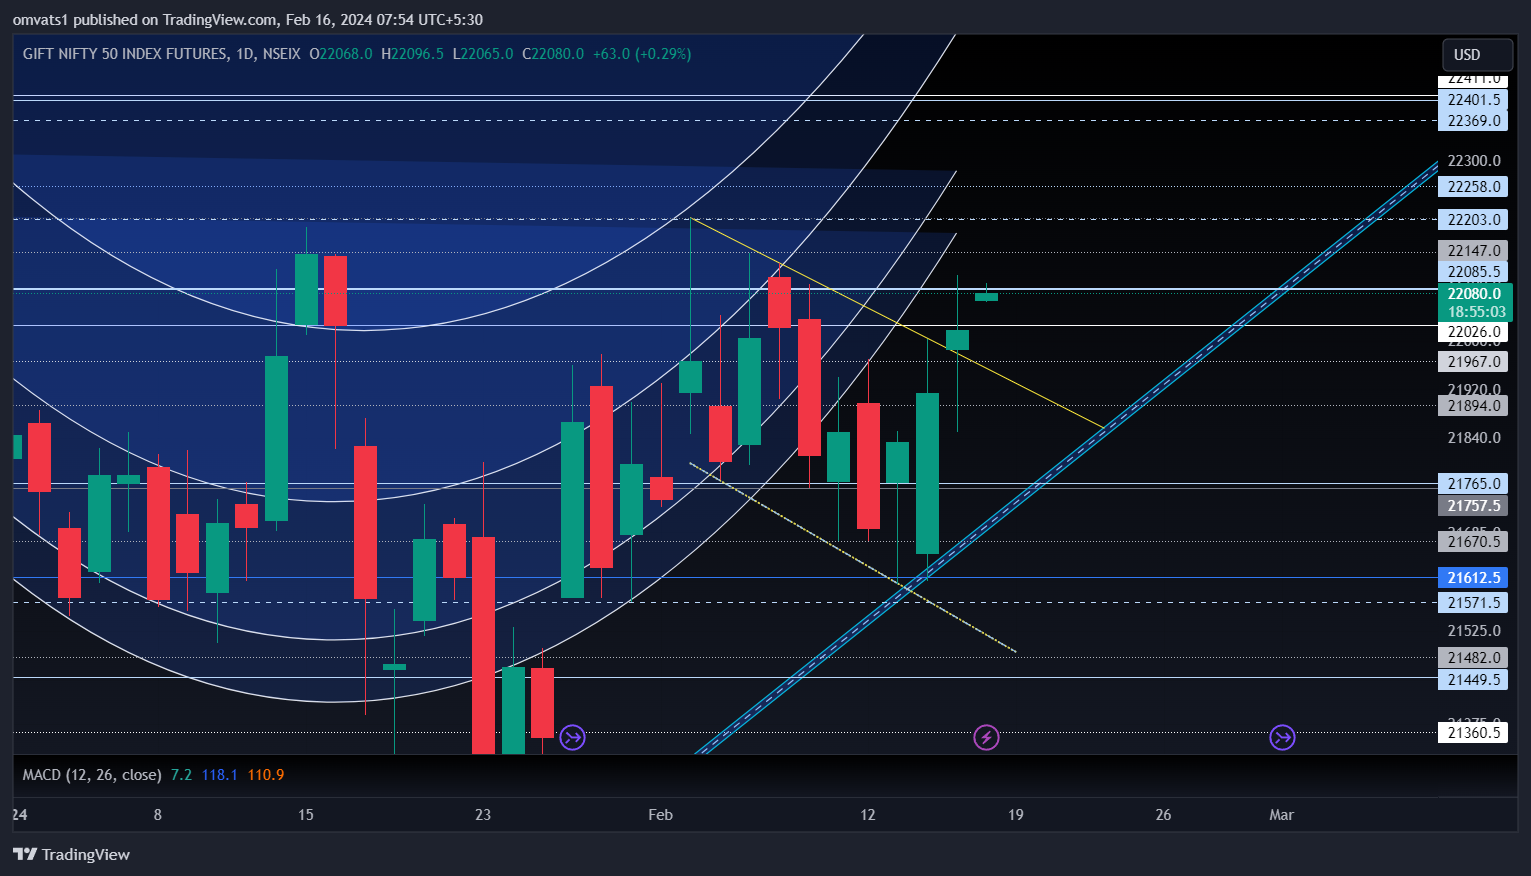Viewport: 1531px width, 876px height.
Task: Open the USD currency selector
Action: coord(1478,55)
